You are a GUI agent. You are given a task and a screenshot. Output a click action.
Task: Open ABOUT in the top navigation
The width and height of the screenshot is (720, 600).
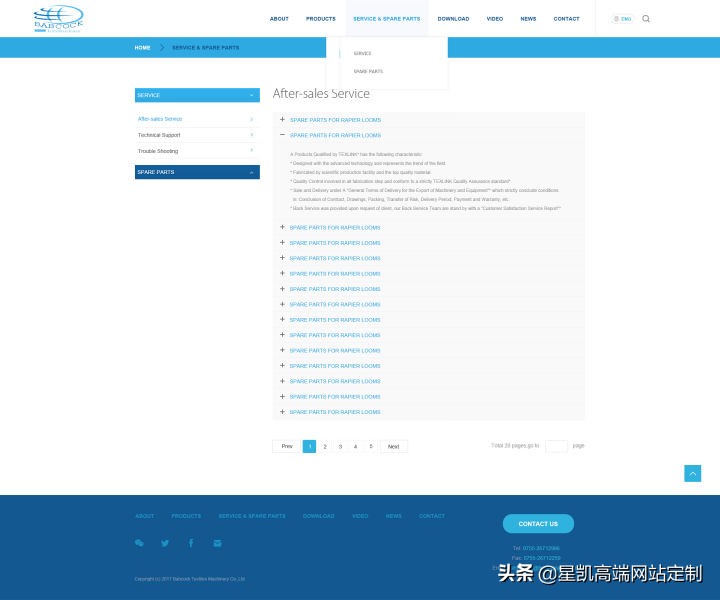click(x=279, y=19)
